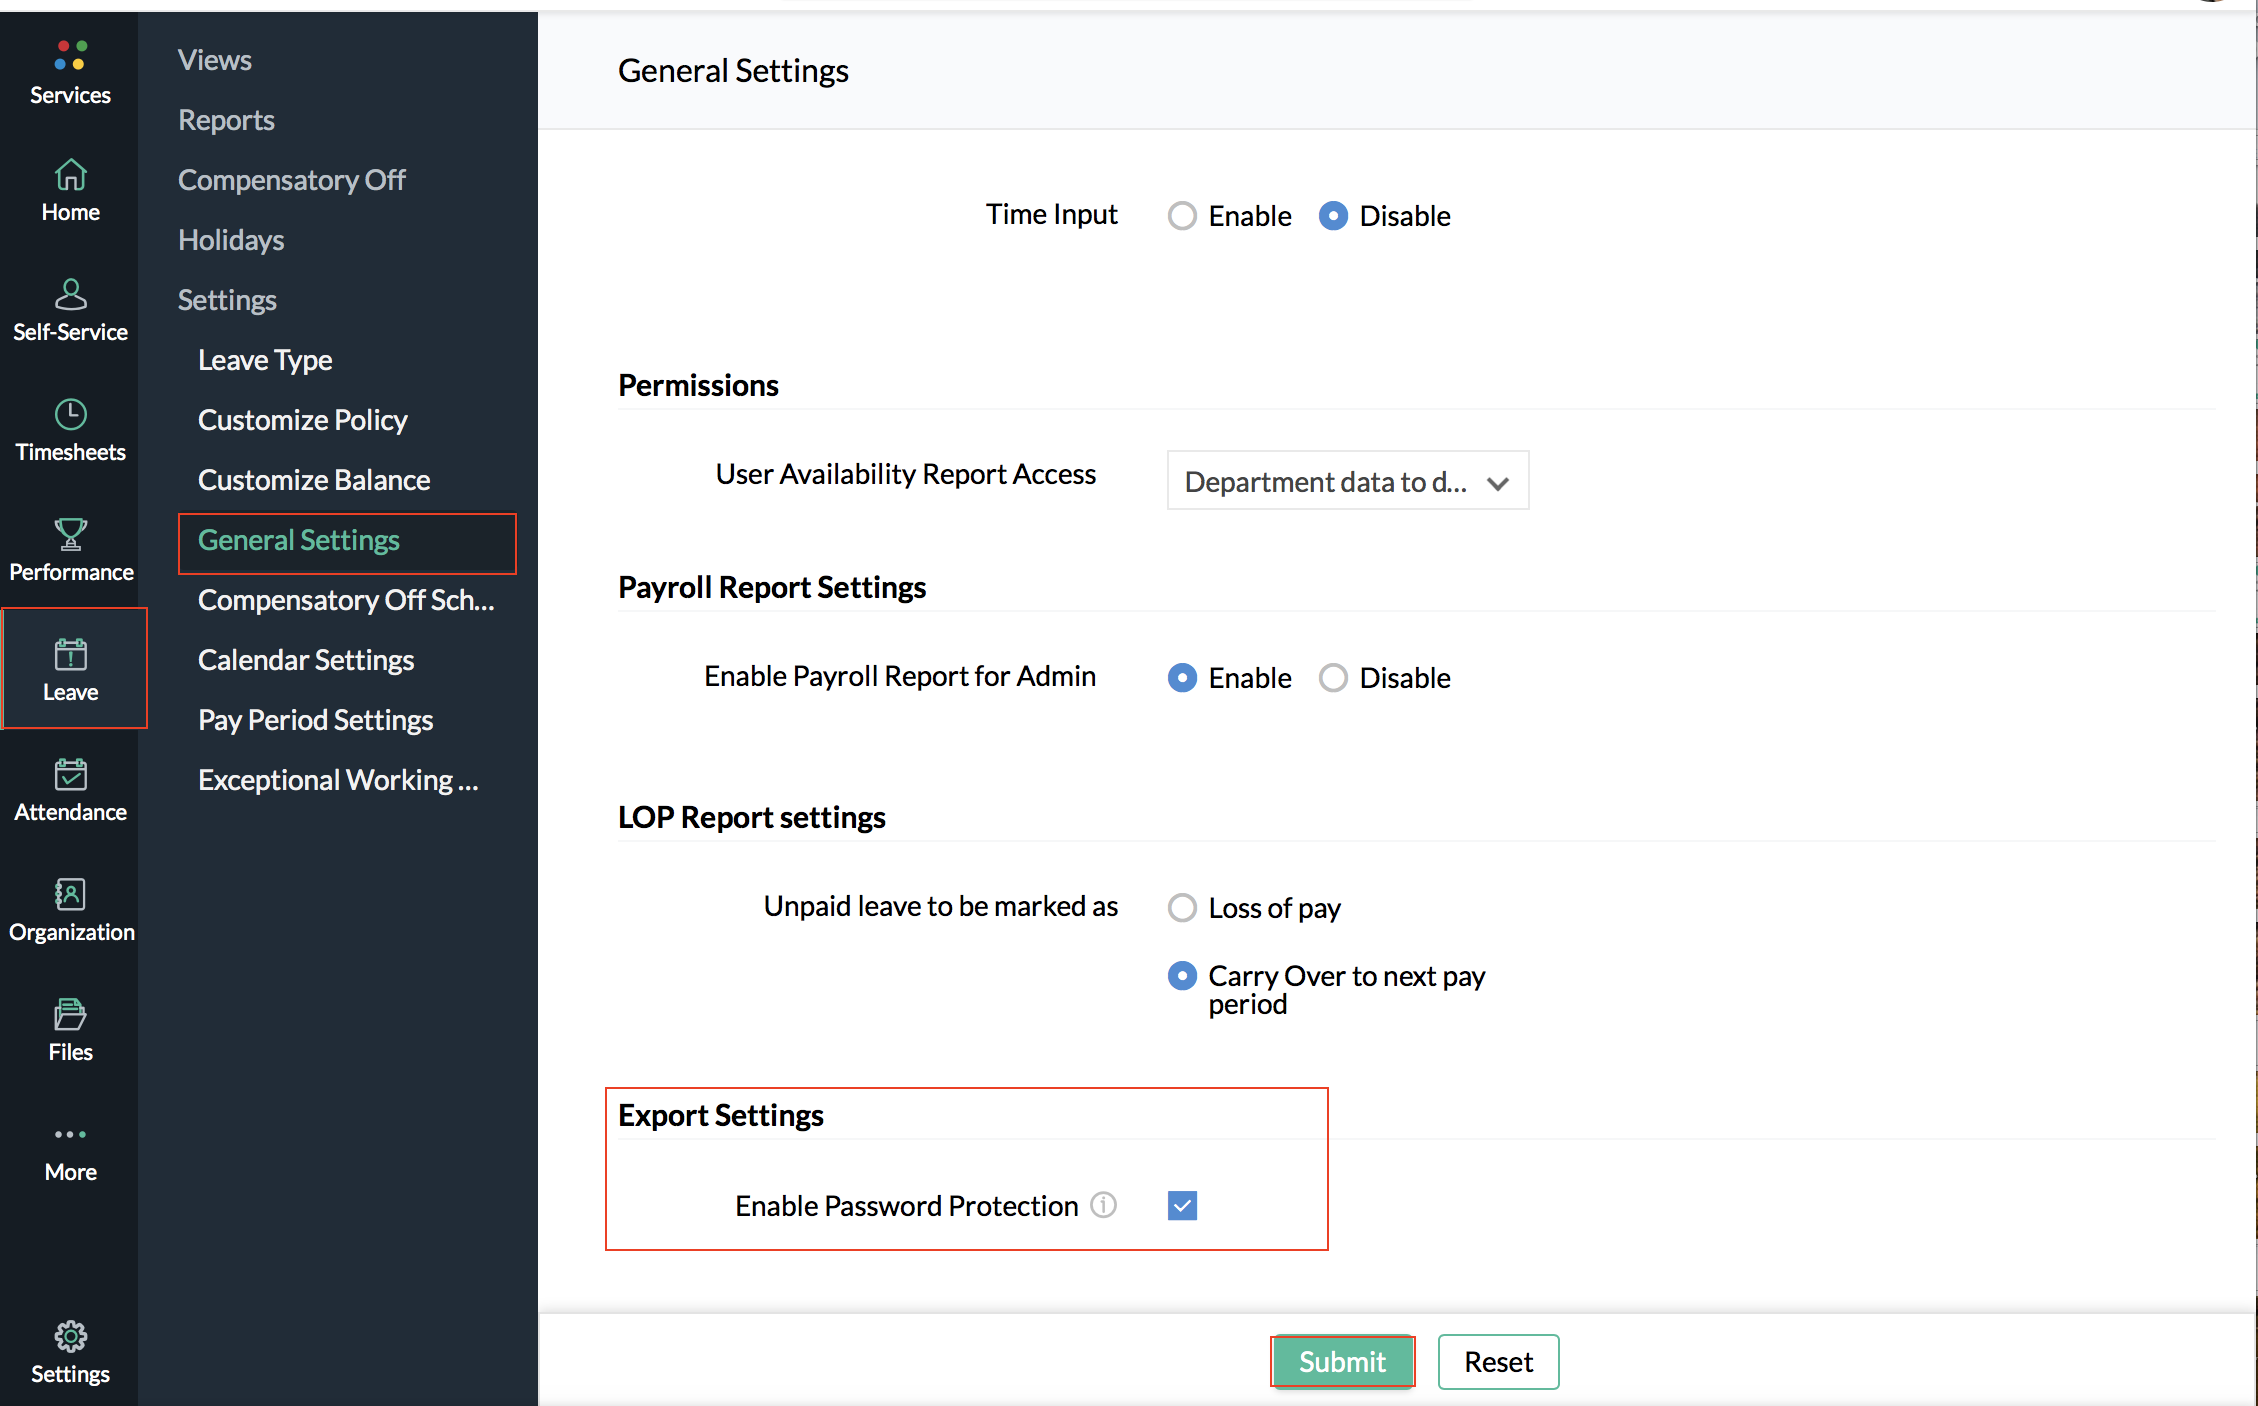
Task: Go to the Home icon in sidebar
Action: pyautogui.click(x=70, y=176)
